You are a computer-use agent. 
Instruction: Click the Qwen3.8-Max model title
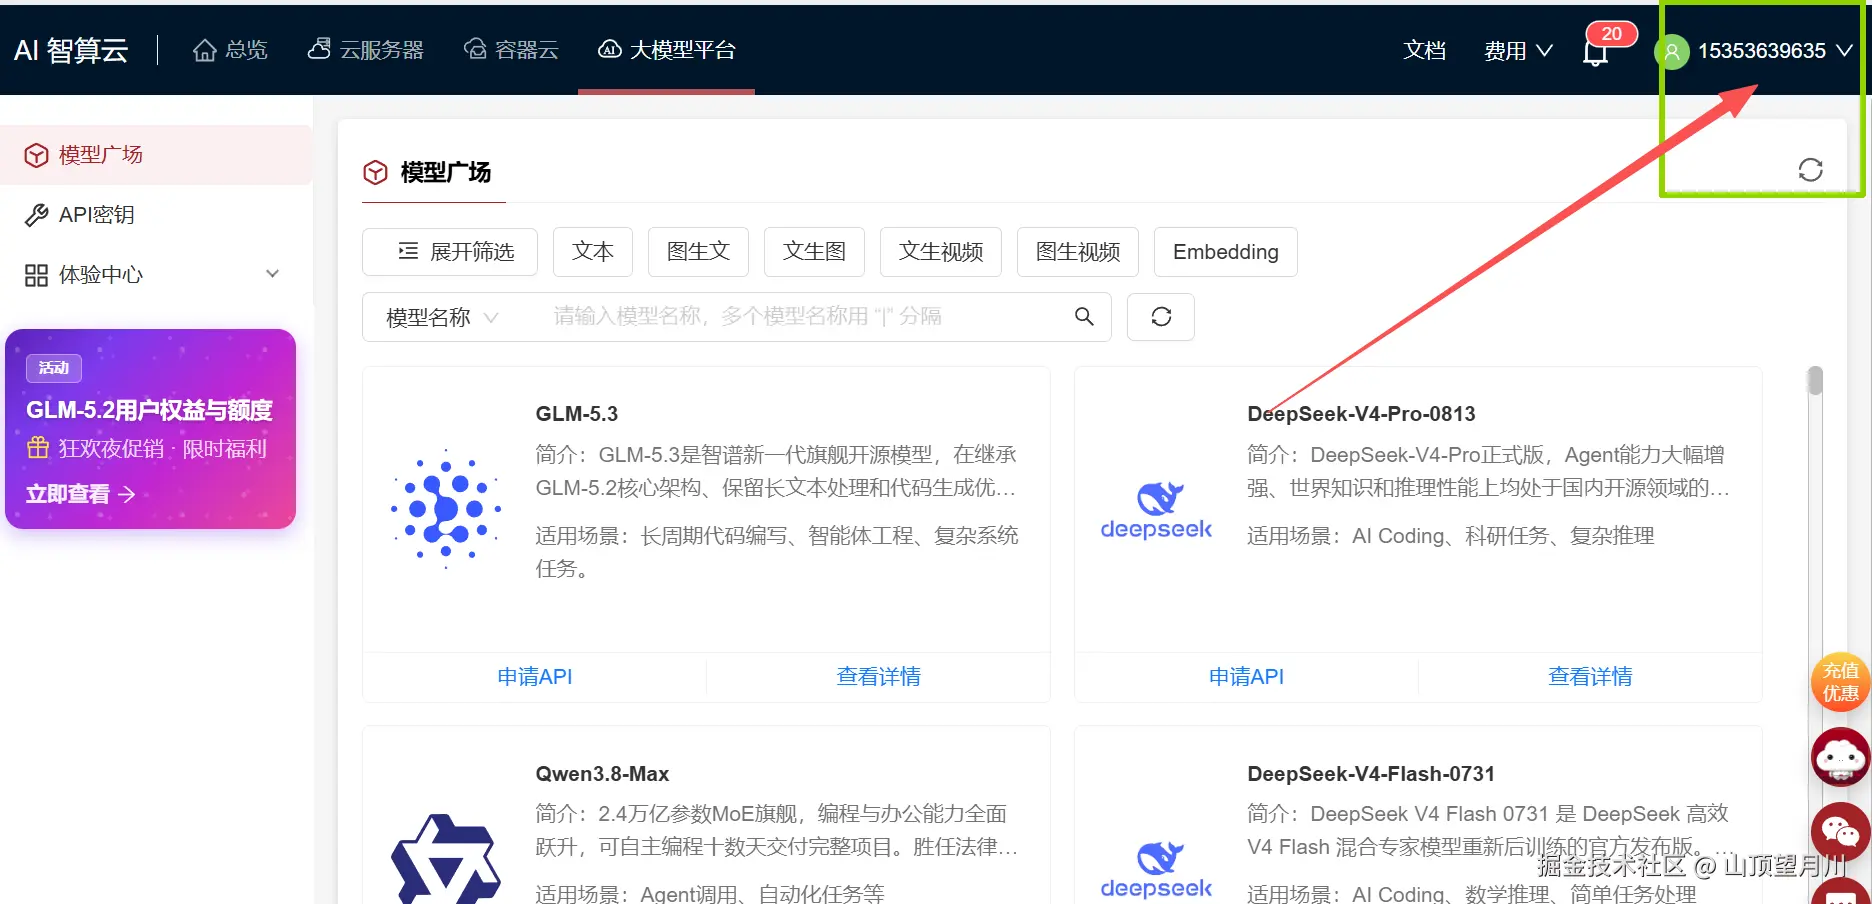coord(602,774)
